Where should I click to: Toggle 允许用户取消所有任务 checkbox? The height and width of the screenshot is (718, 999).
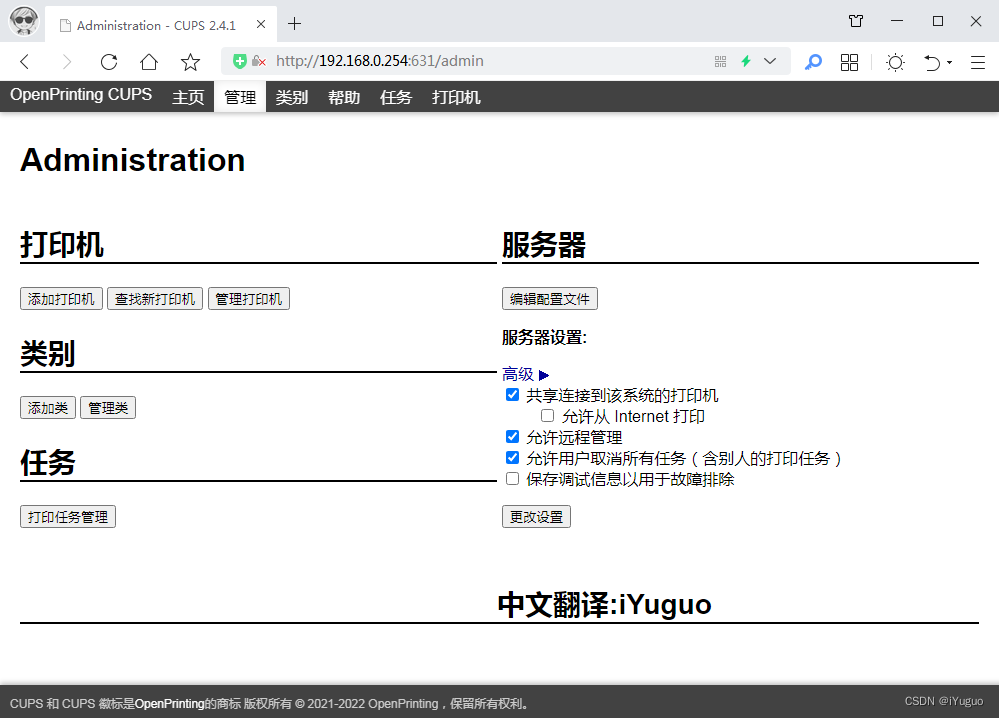coord(512,458)
